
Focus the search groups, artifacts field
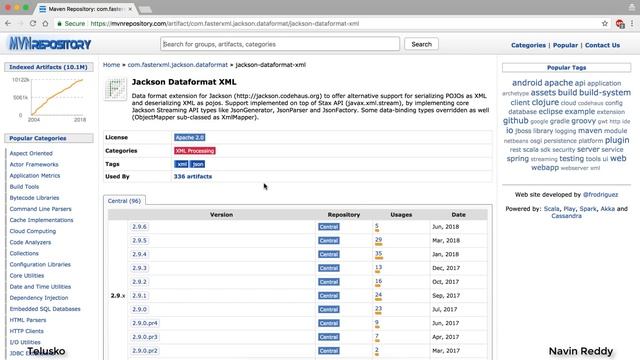tap(280, 44)
